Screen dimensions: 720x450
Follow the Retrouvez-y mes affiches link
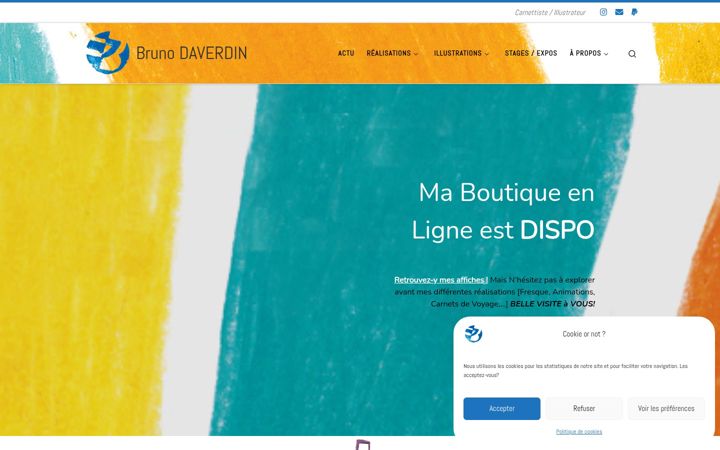441,280
